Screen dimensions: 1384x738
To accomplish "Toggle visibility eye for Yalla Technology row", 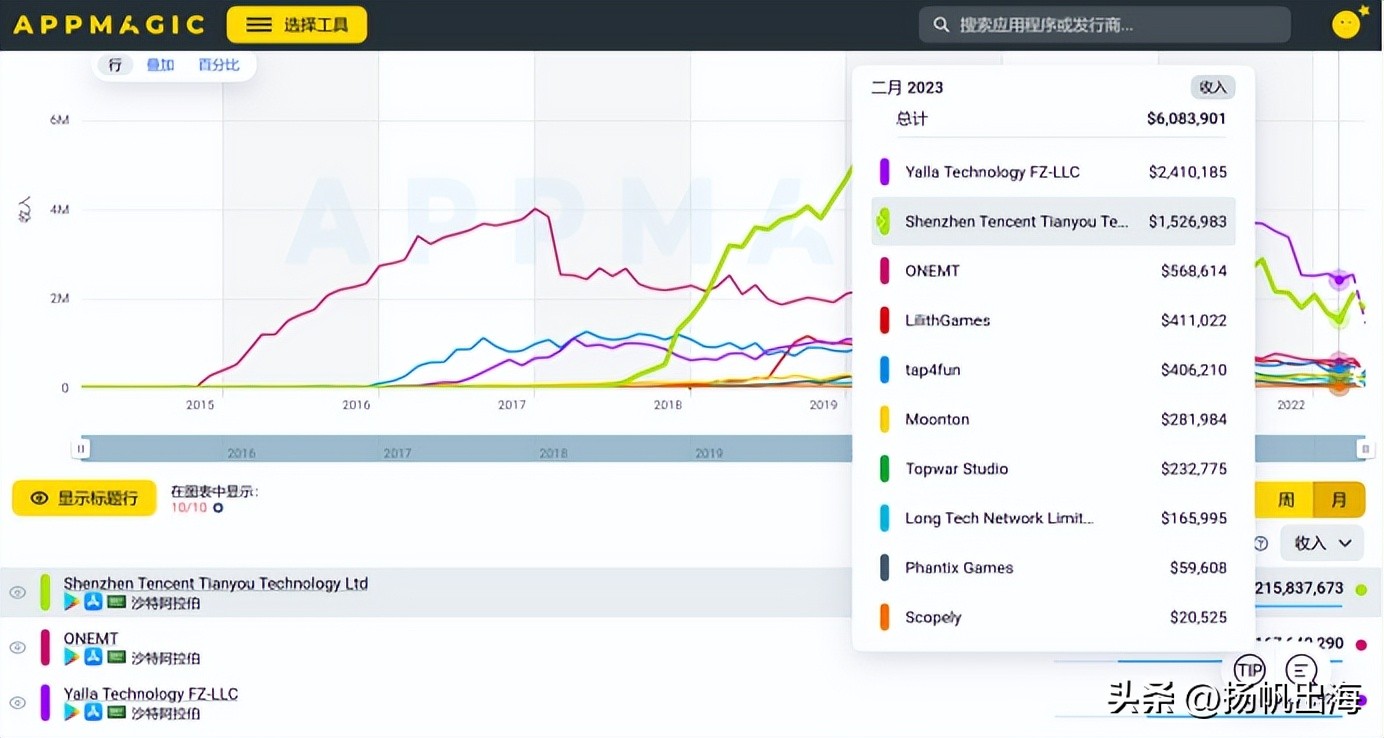I will pyautogui.click(x=17, y=702).
